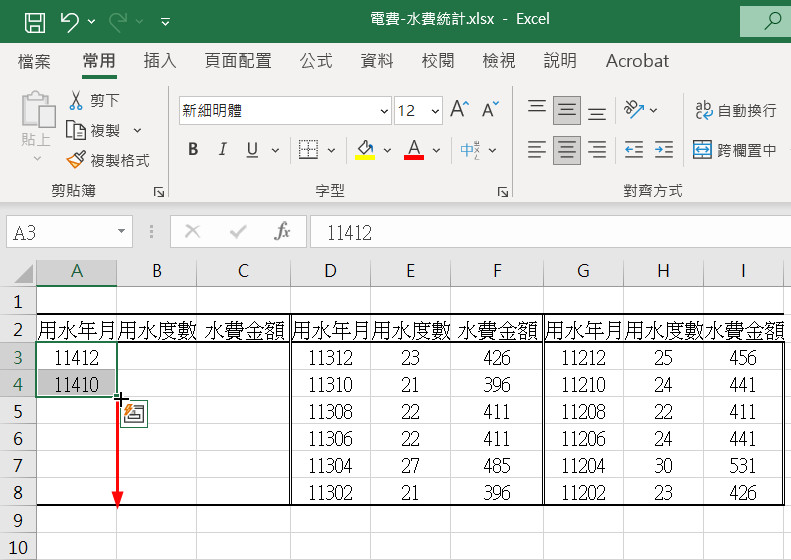This screenshot has height=560, width=791.
Task: Click the Cut scissors icon
Action: point(76,100)
